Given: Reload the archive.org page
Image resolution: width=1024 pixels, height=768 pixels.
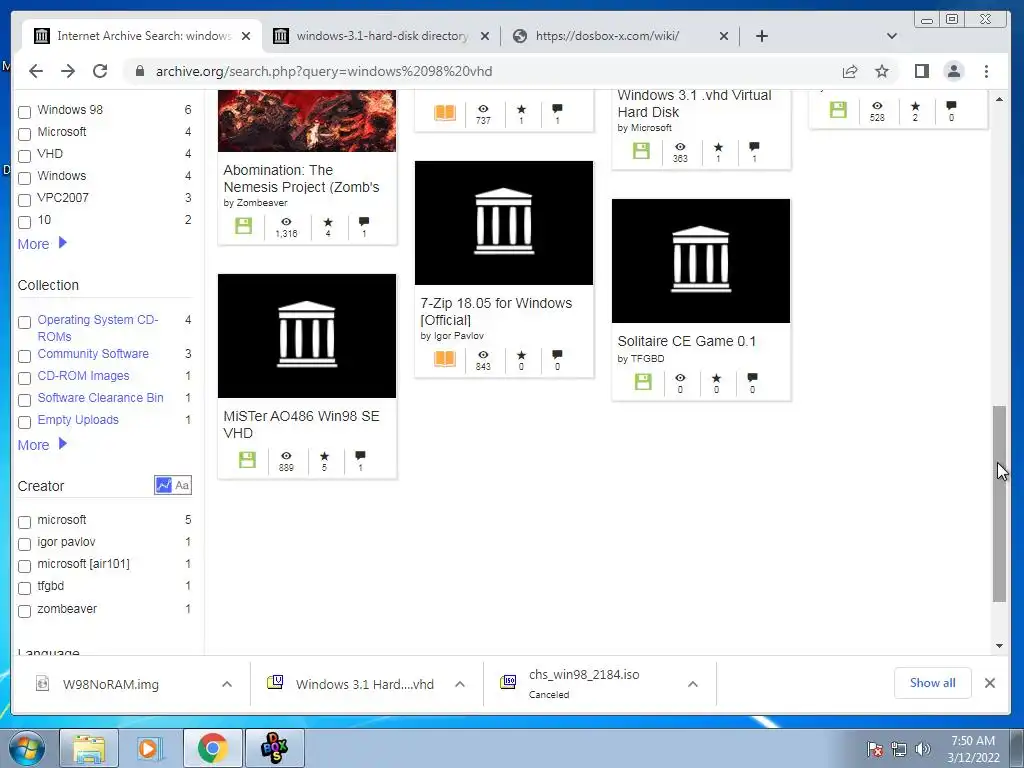Looking at the screenshot, I should (100, 71).
